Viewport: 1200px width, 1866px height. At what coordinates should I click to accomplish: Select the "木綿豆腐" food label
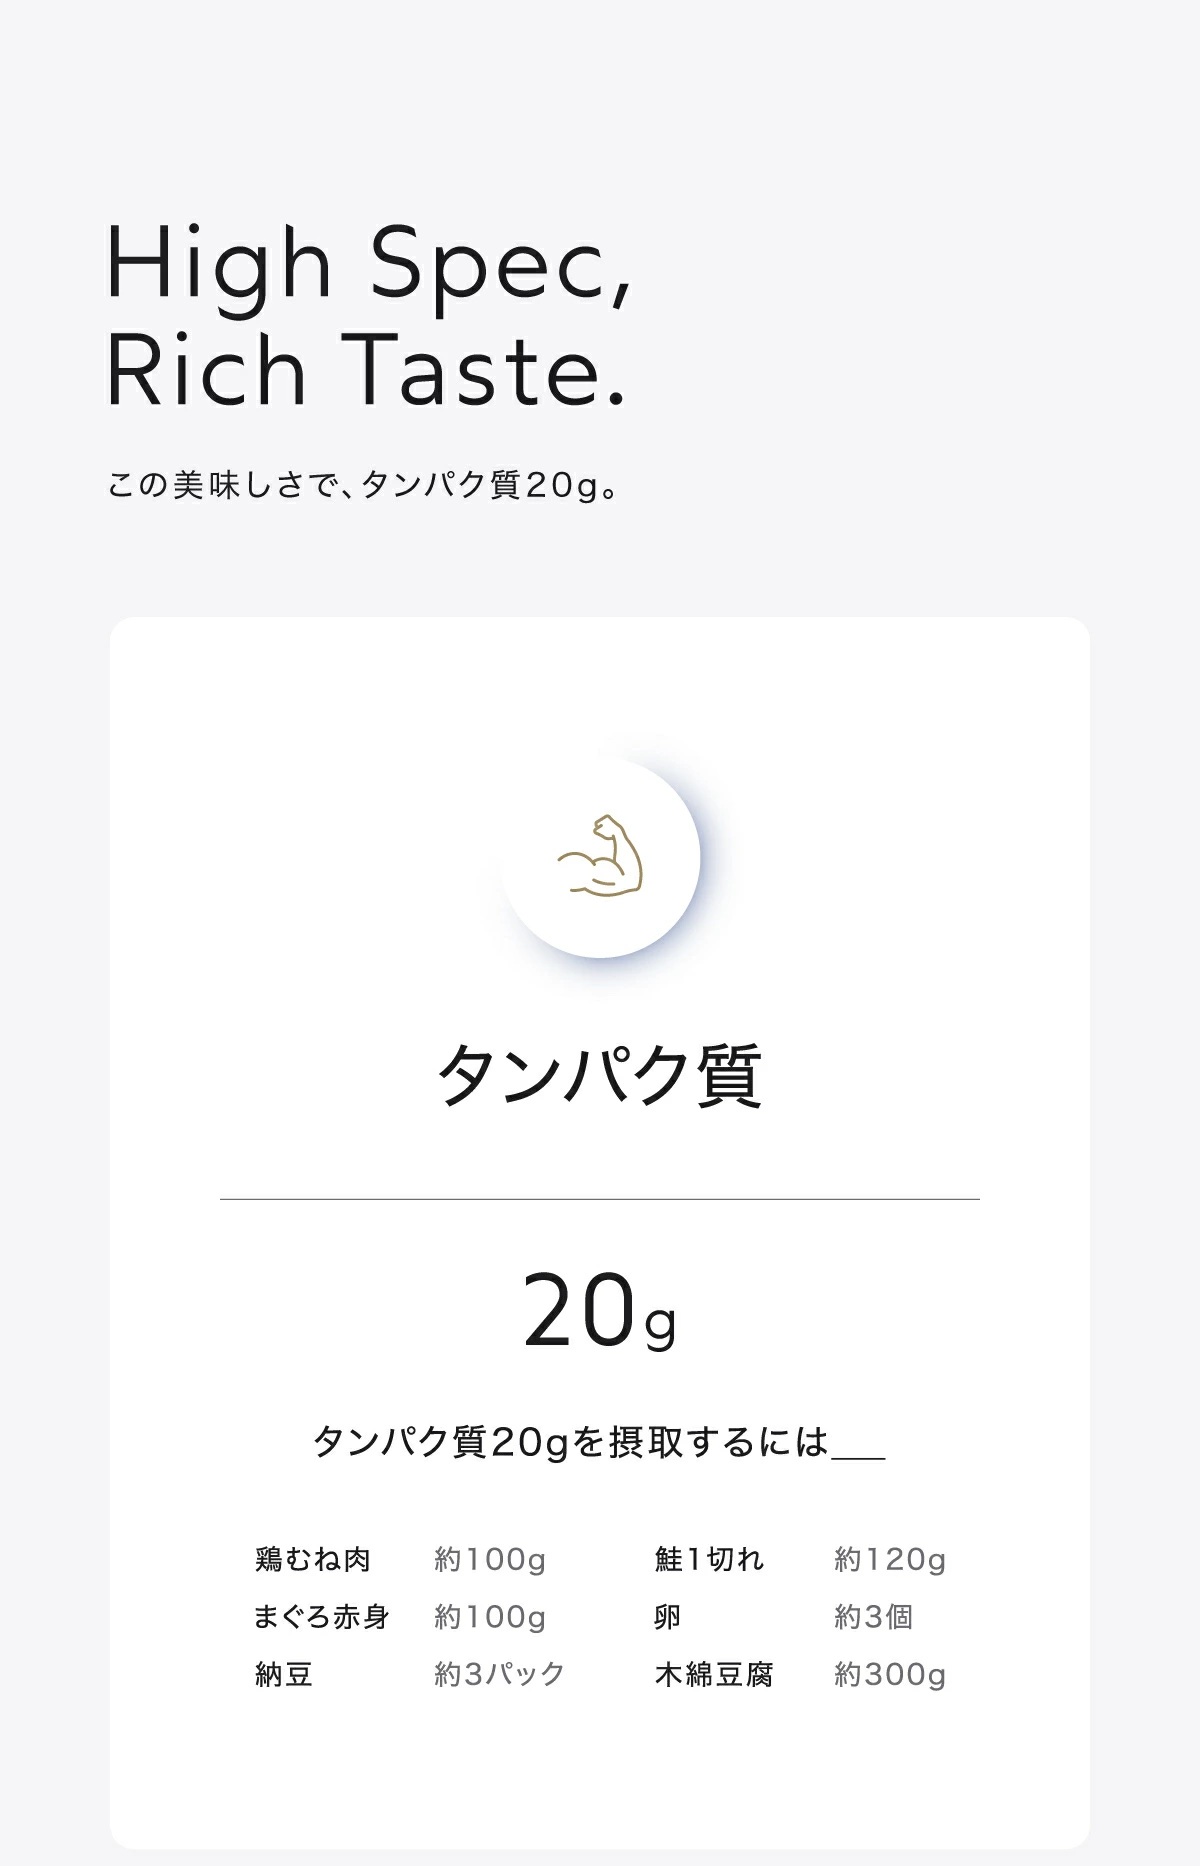[714, 1674]
